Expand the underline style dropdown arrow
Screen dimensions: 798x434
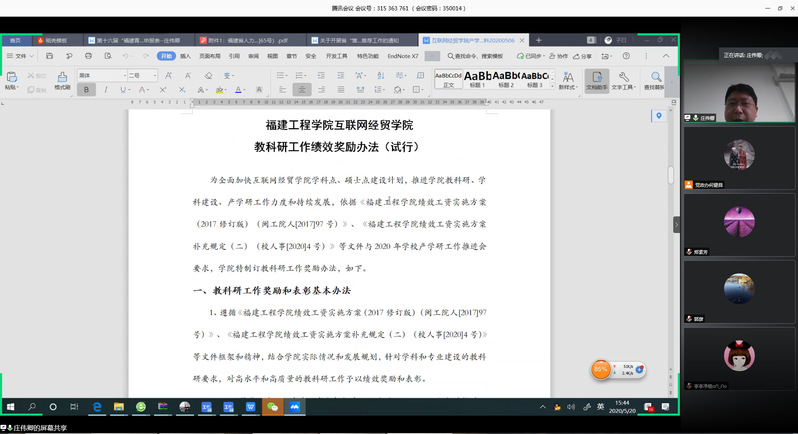point(129,90)
